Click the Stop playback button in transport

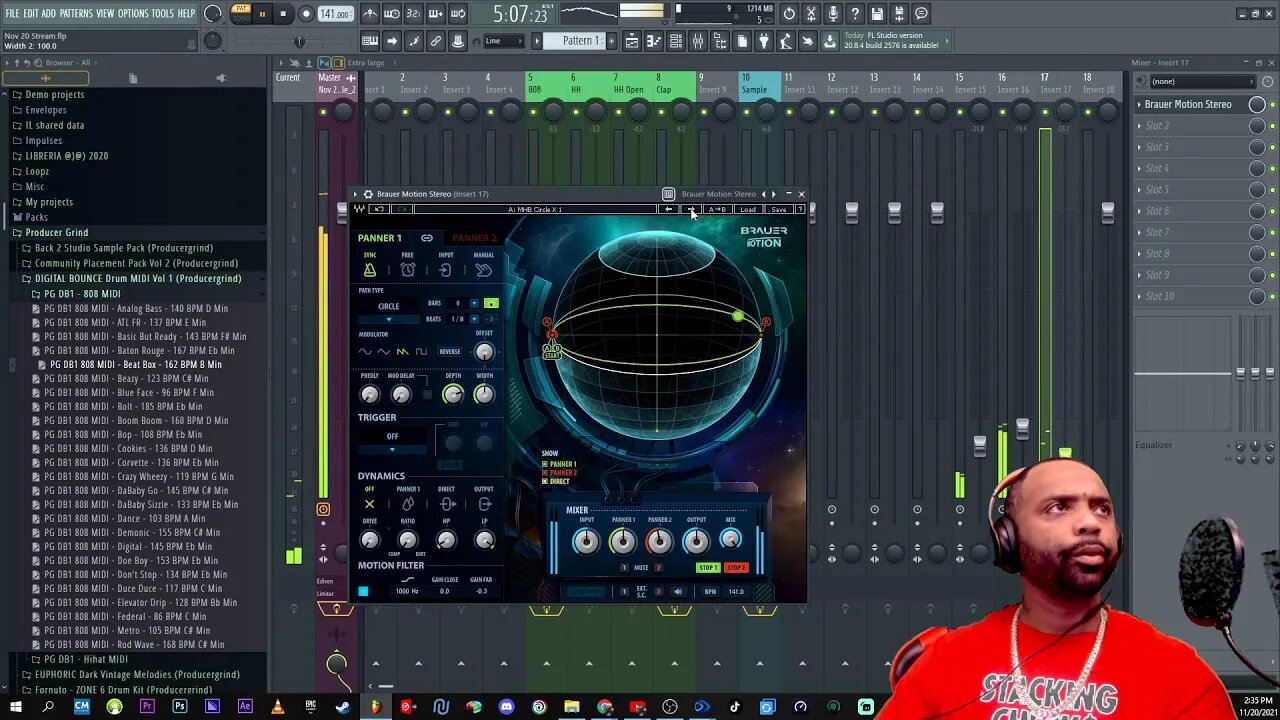coord(283,14)
